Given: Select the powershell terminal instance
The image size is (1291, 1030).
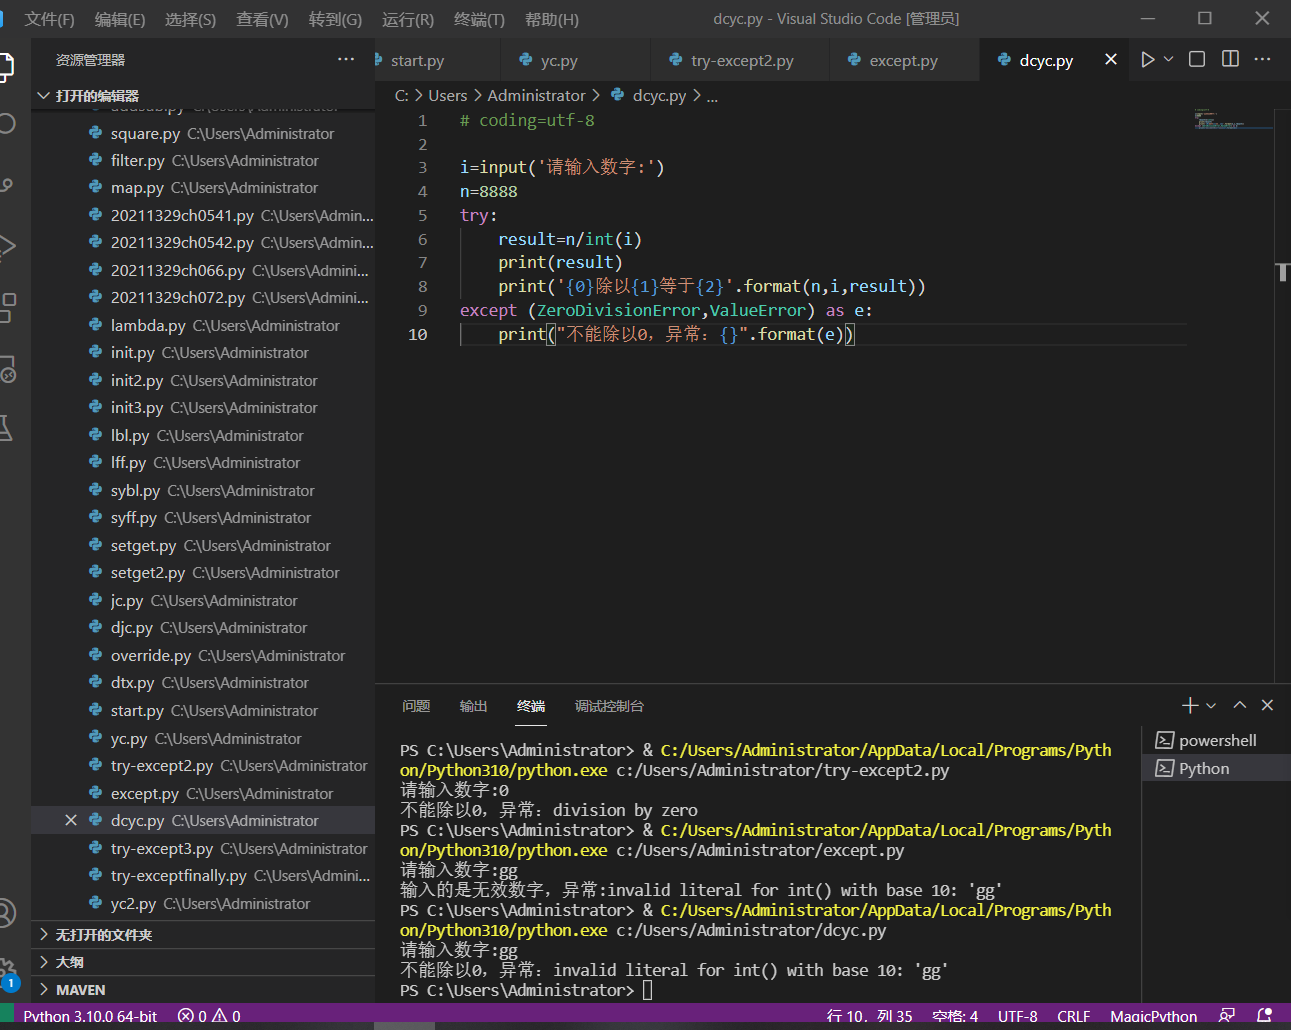Looking at the screenshot, I should (1216, 741).
